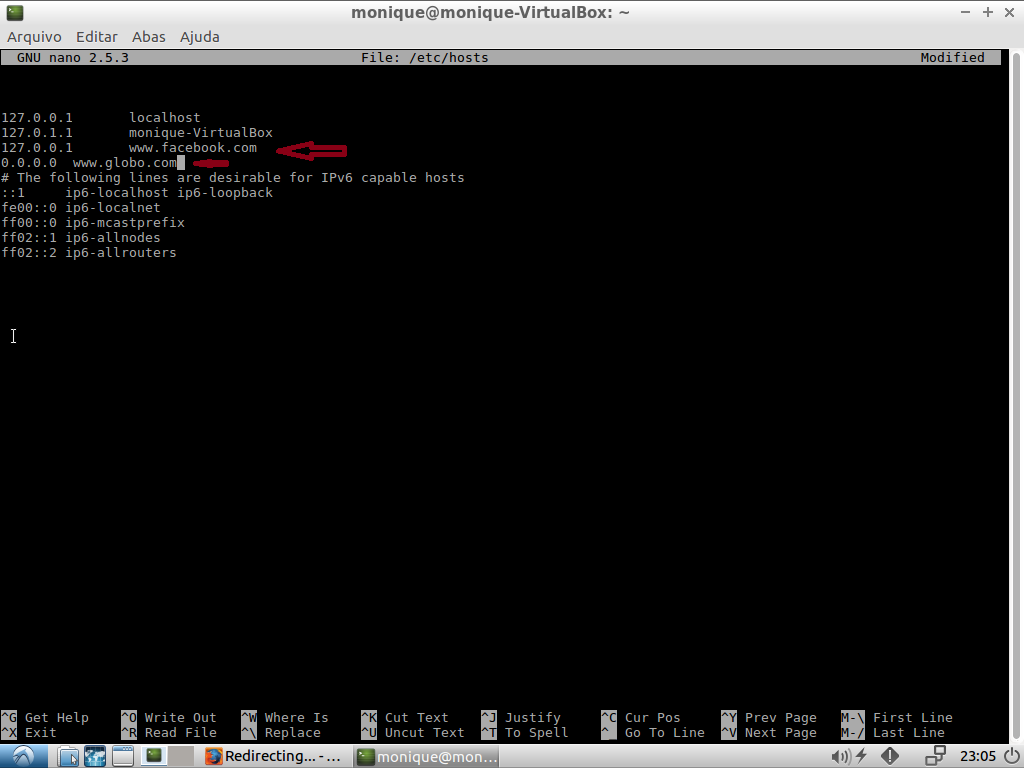Screen dimensions: 1024x768
Task: Click the Modified status indicator
Action: [952, 57]
